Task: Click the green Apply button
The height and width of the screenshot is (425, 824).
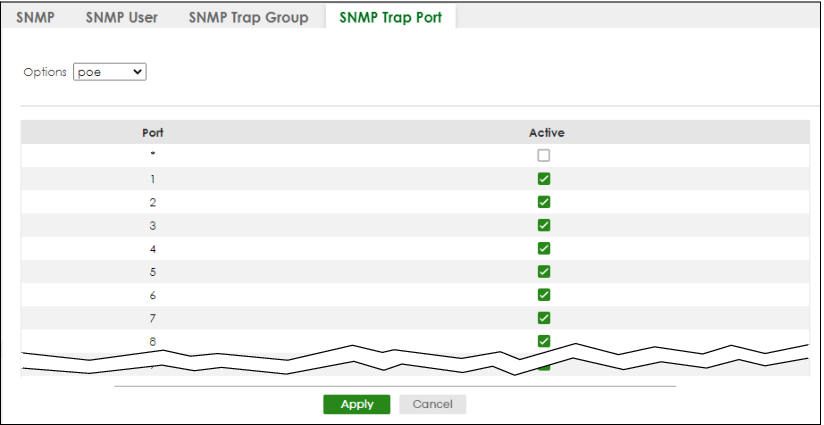Action: (x=357, y=404)
